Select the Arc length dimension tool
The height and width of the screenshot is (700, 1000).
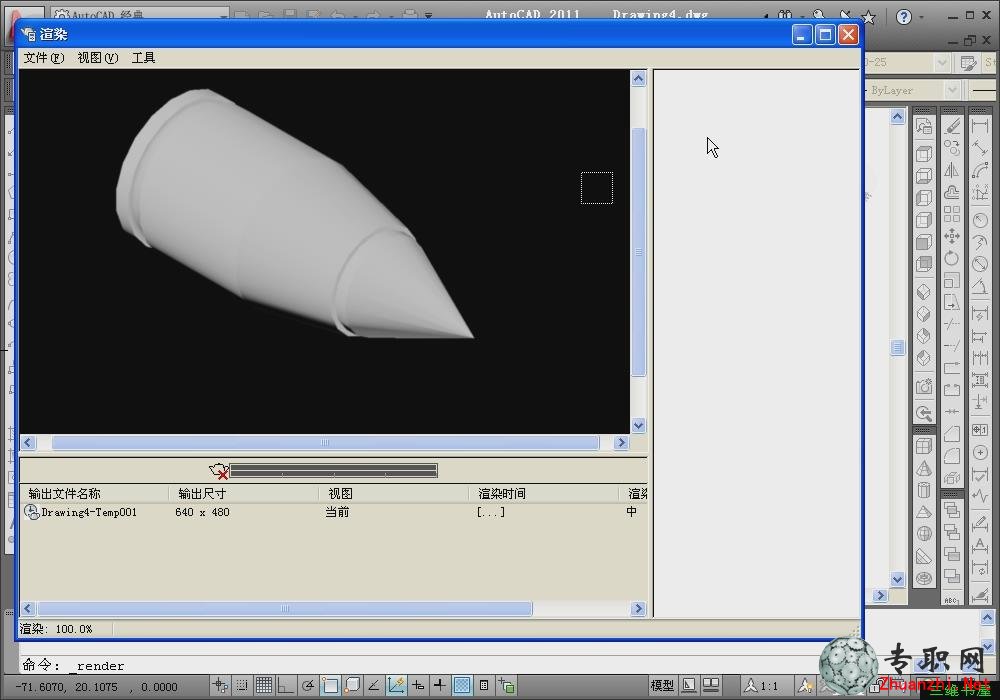click(980, 170)
